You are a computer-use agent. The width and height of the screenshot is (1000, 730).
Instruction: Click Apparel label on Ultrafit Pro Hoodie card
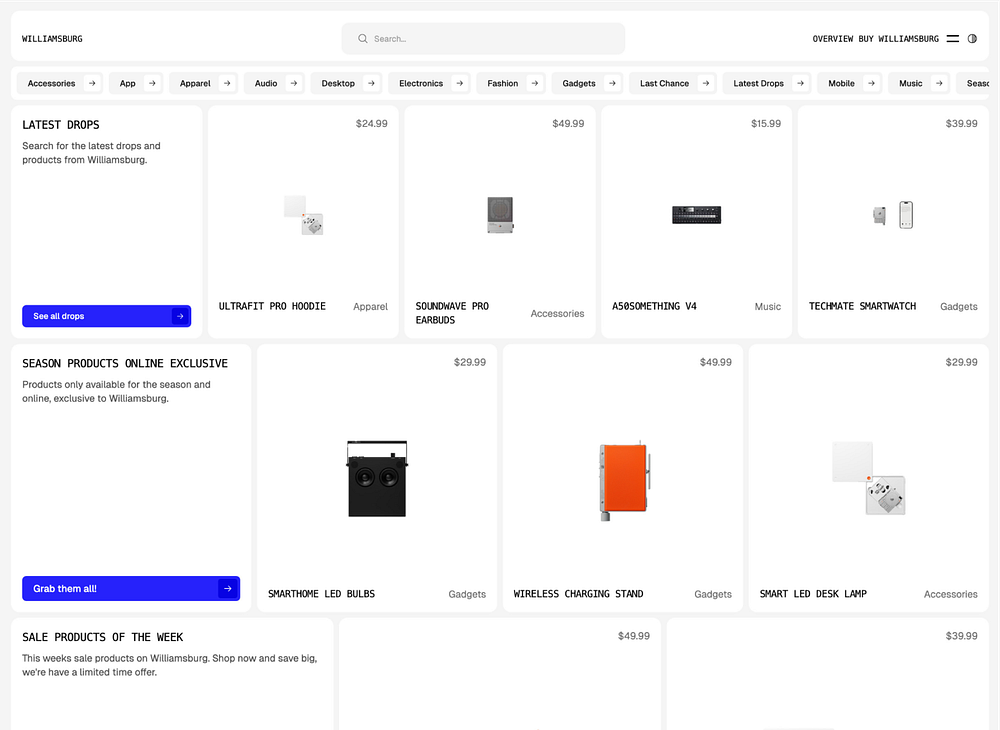(371, 307)
